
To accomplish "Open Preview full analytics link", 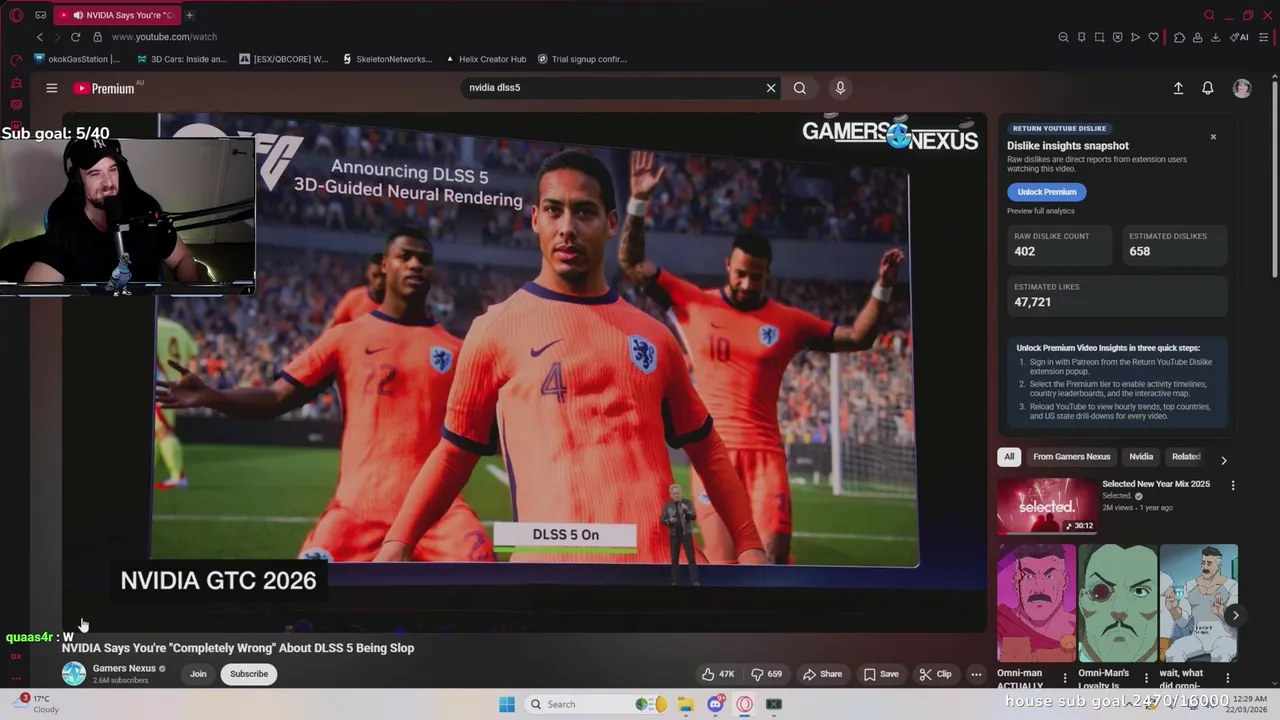I will 1041,211.
